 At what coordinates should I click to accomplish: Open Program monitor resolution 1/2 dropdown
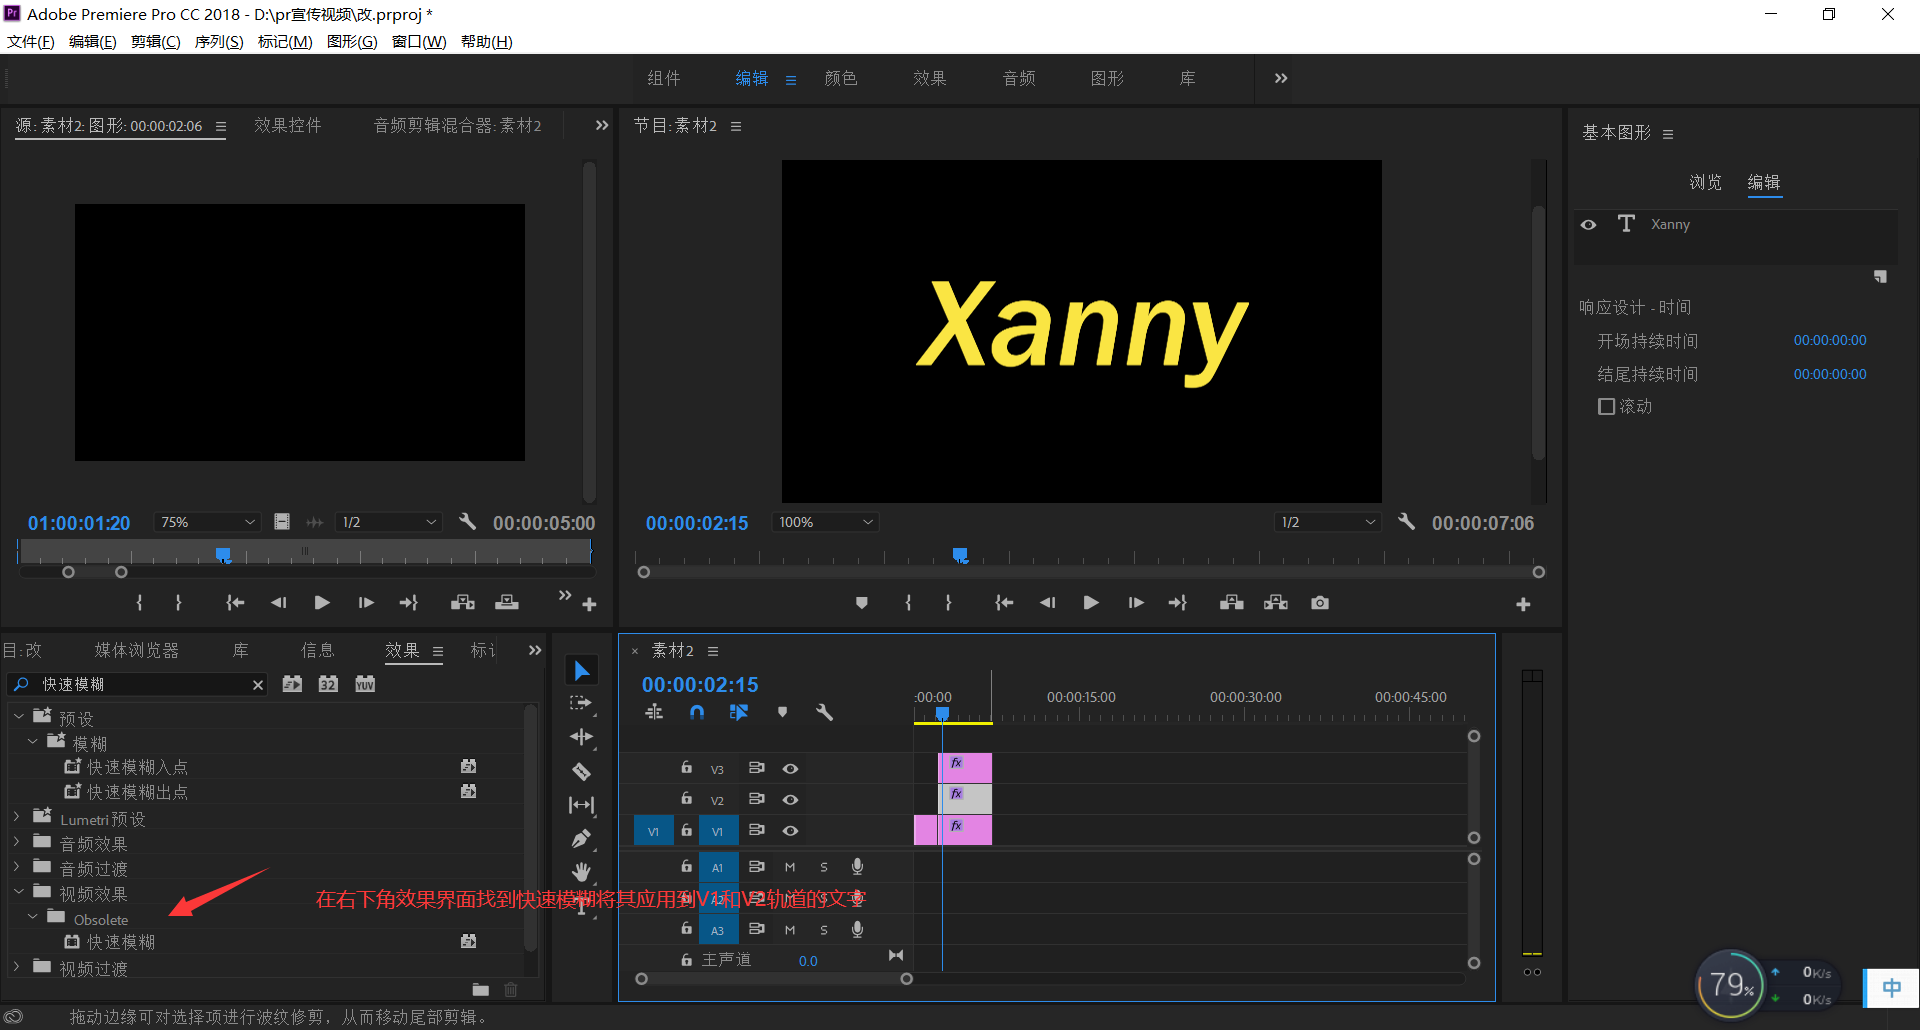click(x=1327, y=522)
